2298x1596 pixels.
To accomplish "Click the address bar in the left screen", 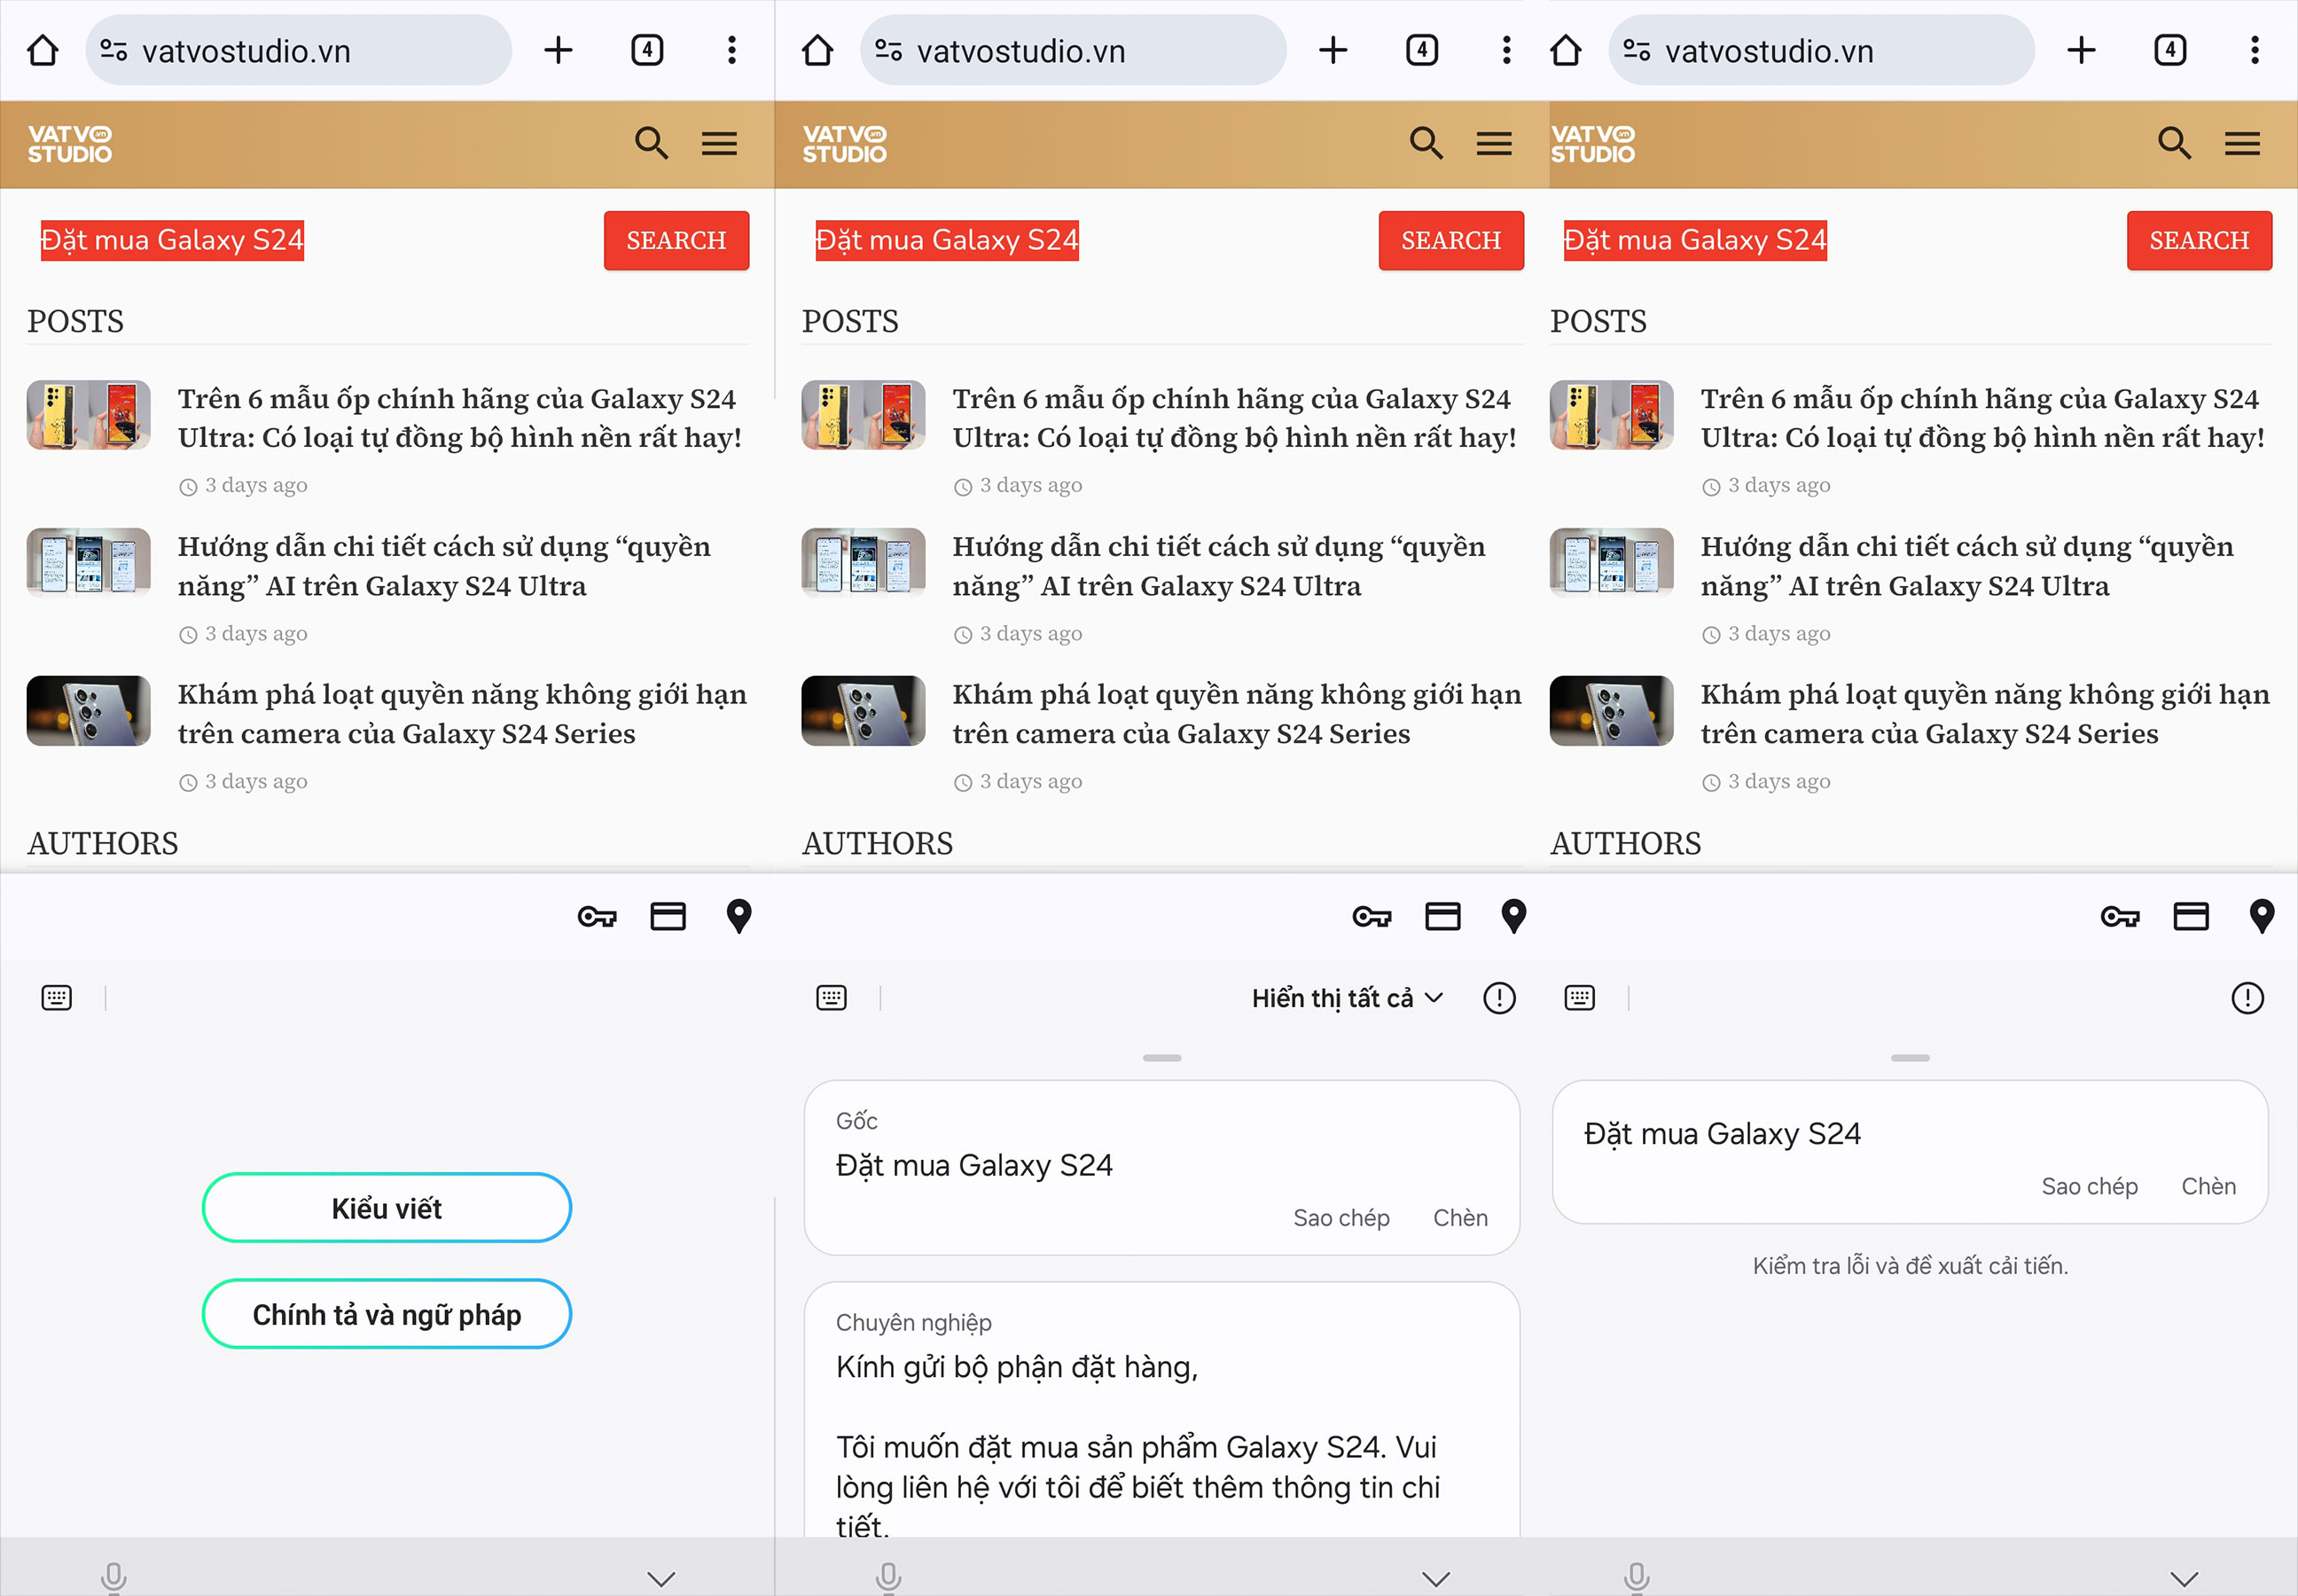I will point(298,50).
